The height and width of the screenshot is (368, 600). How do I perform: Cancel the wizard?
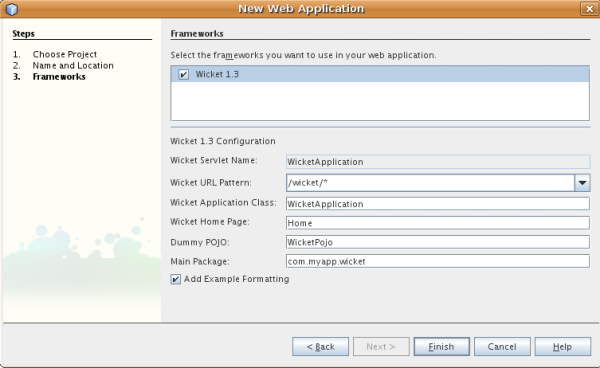point(502,347)
